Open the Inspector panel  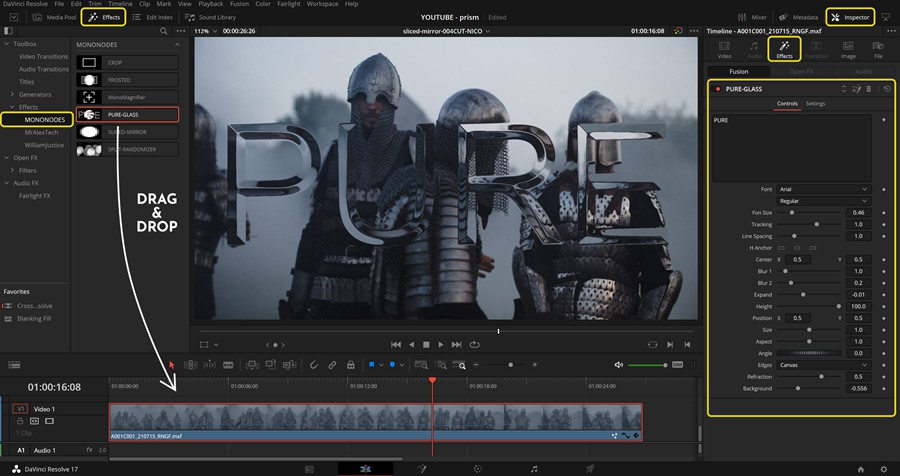click(x=848, y=17)
